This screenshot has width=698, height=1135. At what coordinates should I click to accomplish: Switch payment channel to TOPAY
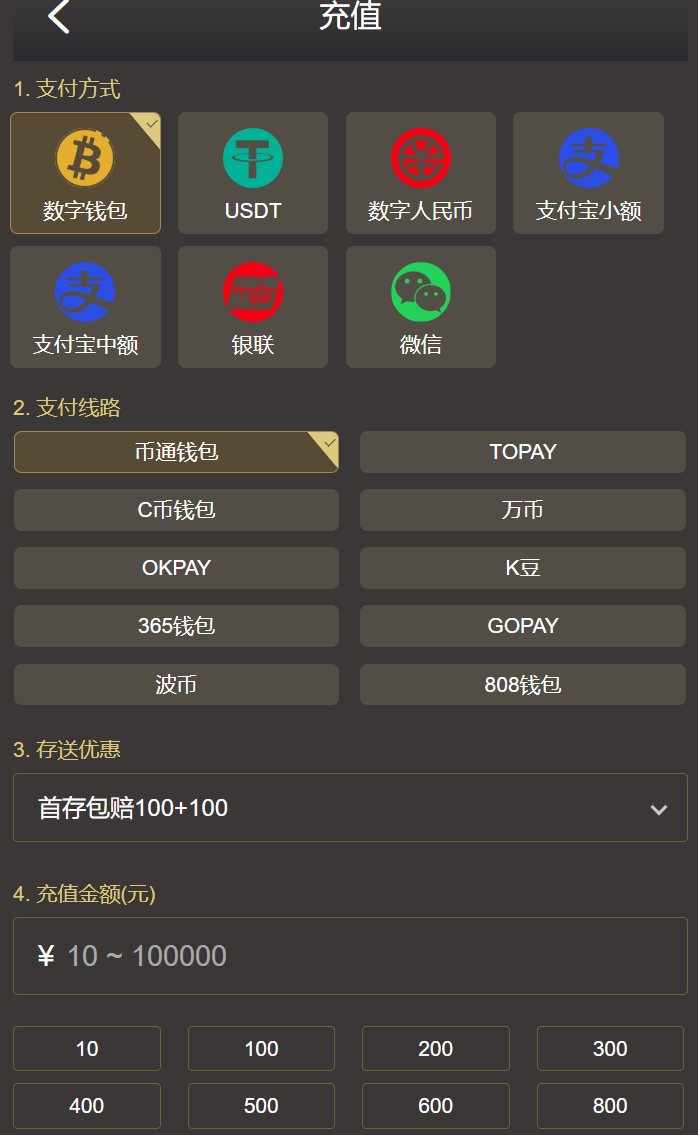(522, 452)
